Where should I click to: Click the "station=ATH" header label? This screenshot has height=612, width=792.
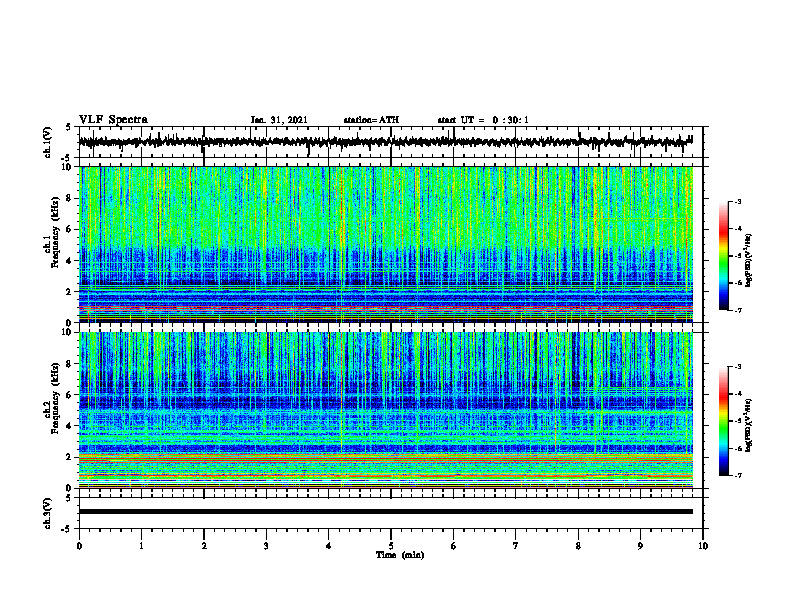click(x=371, y=120)
